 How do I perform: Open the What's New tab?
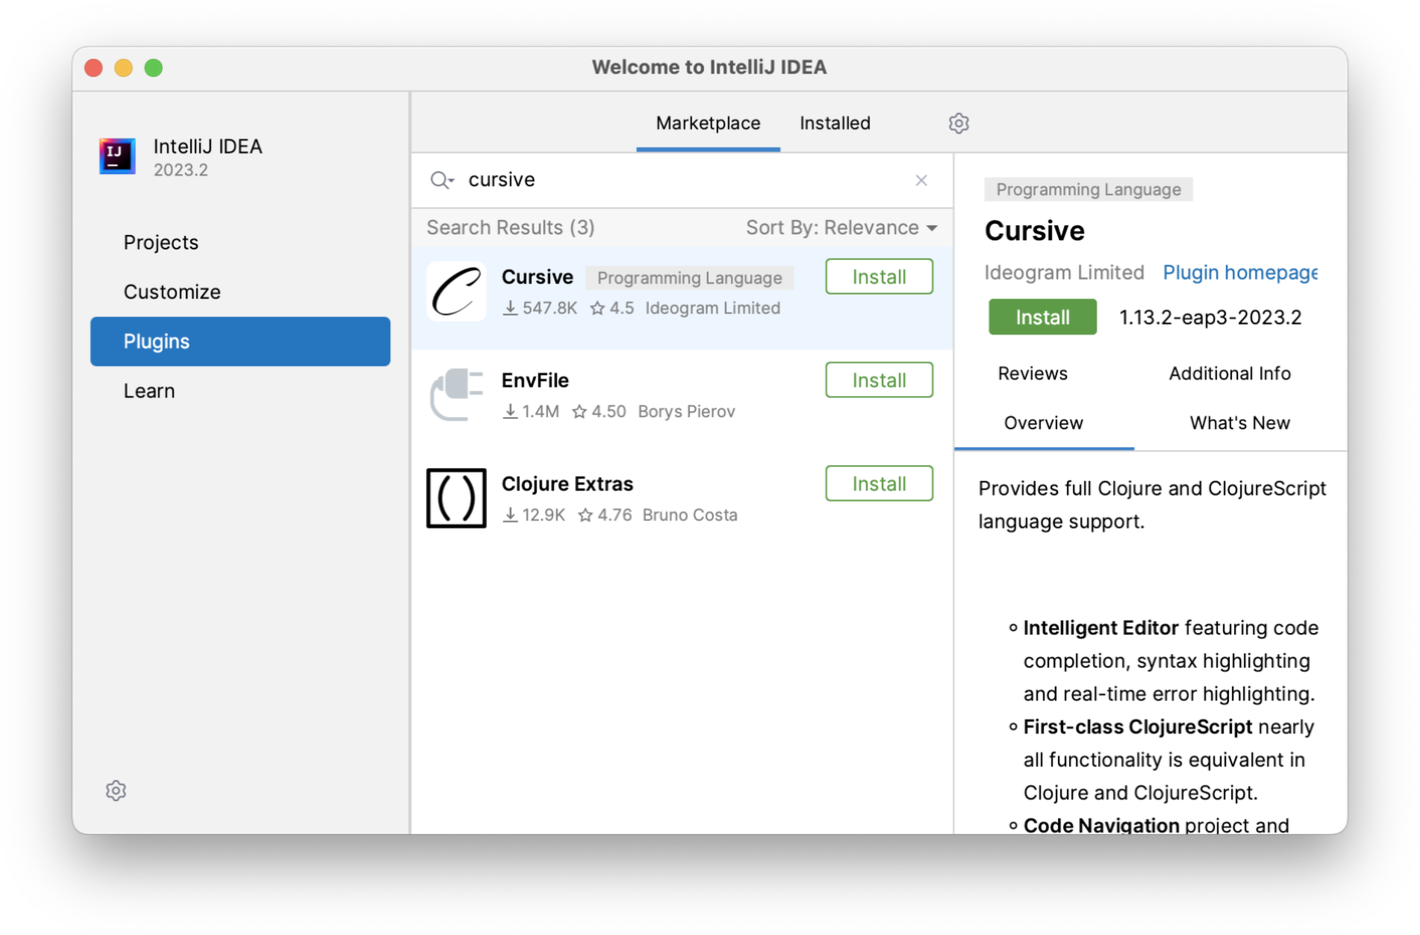click(1239, 423)
